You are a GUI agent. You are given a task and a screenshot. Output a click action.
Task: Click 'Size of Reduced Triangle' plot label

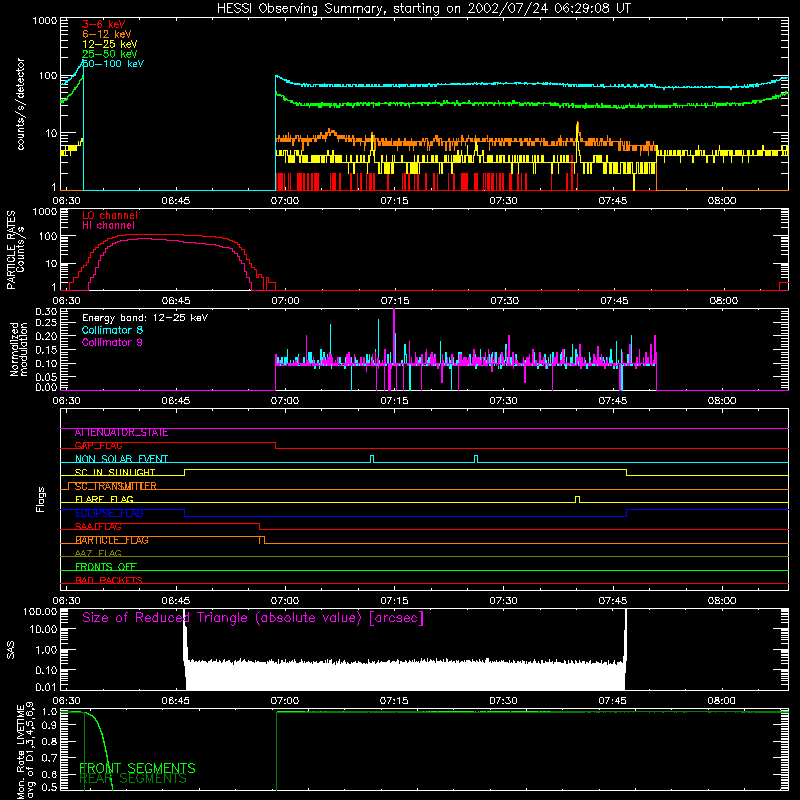tap(253, 618)
